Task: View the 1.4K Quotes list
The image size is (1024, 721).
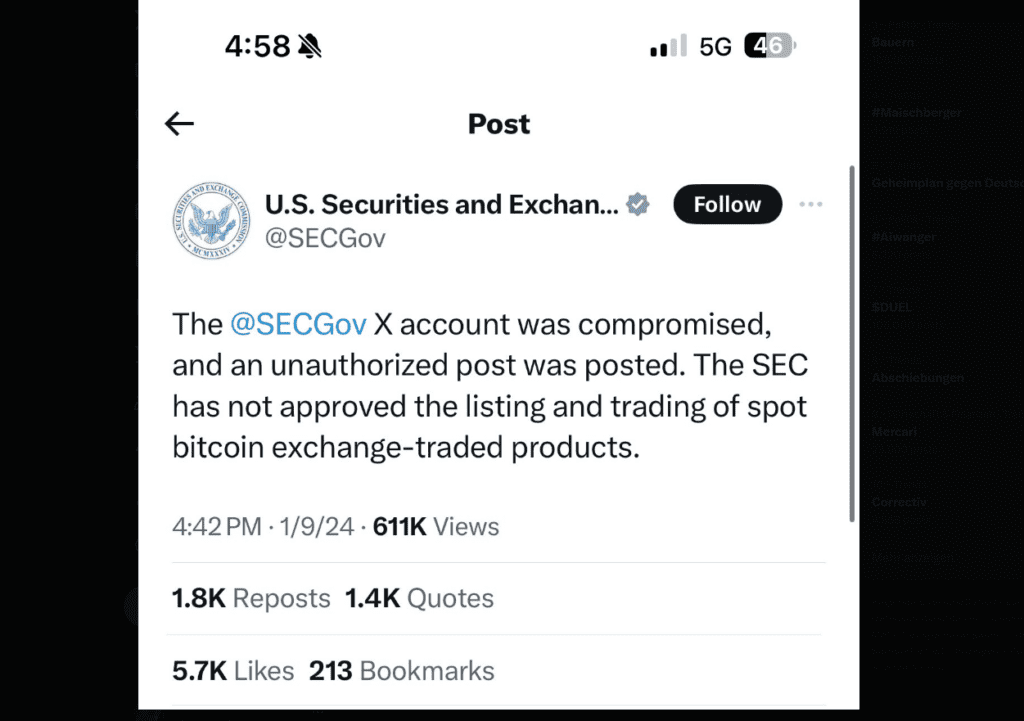Action: (419, 598)
